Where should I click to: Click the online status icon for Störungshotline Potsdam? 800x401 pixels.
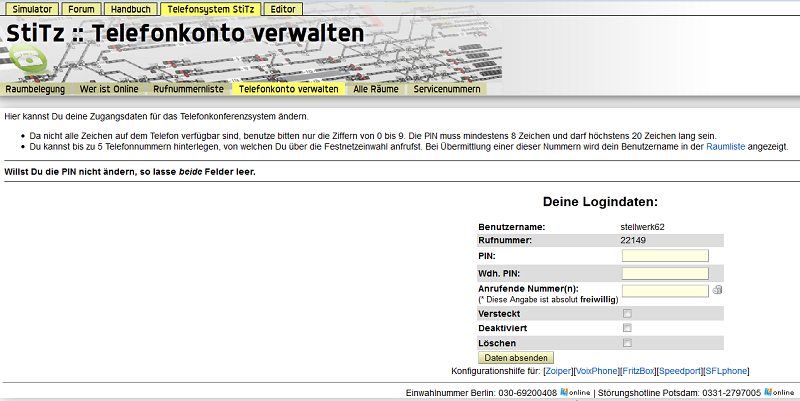tap(781, 391)
